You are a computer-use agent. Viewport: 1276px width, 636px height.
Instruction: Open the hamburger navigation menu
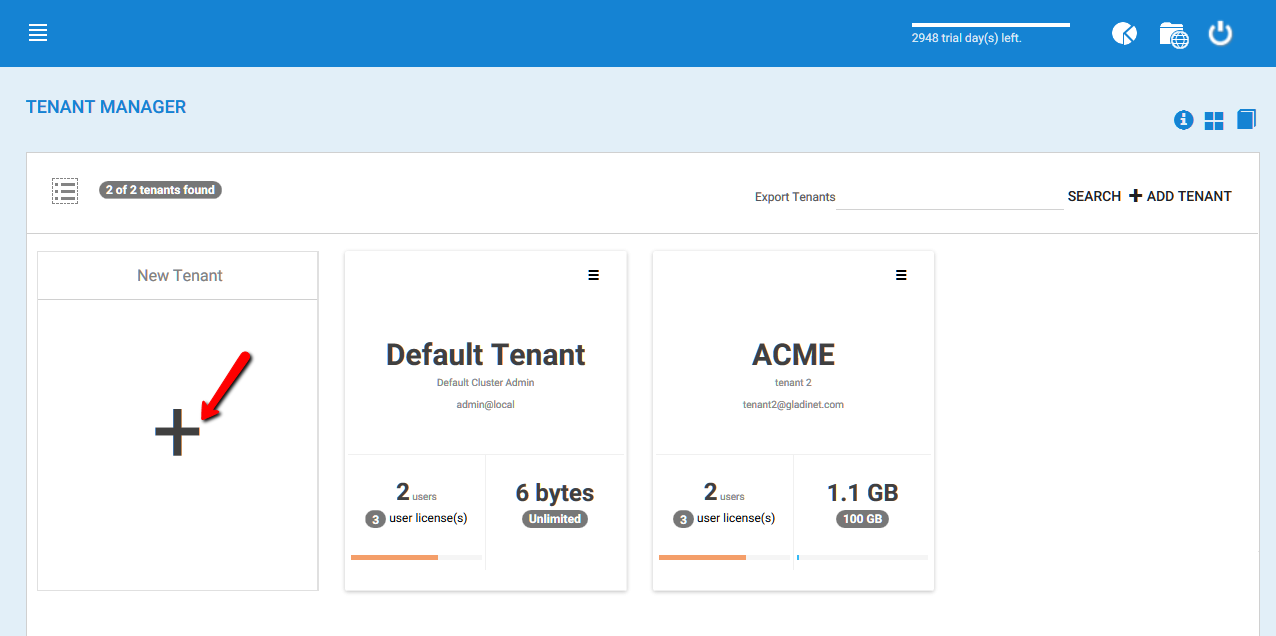click(38, 33)
